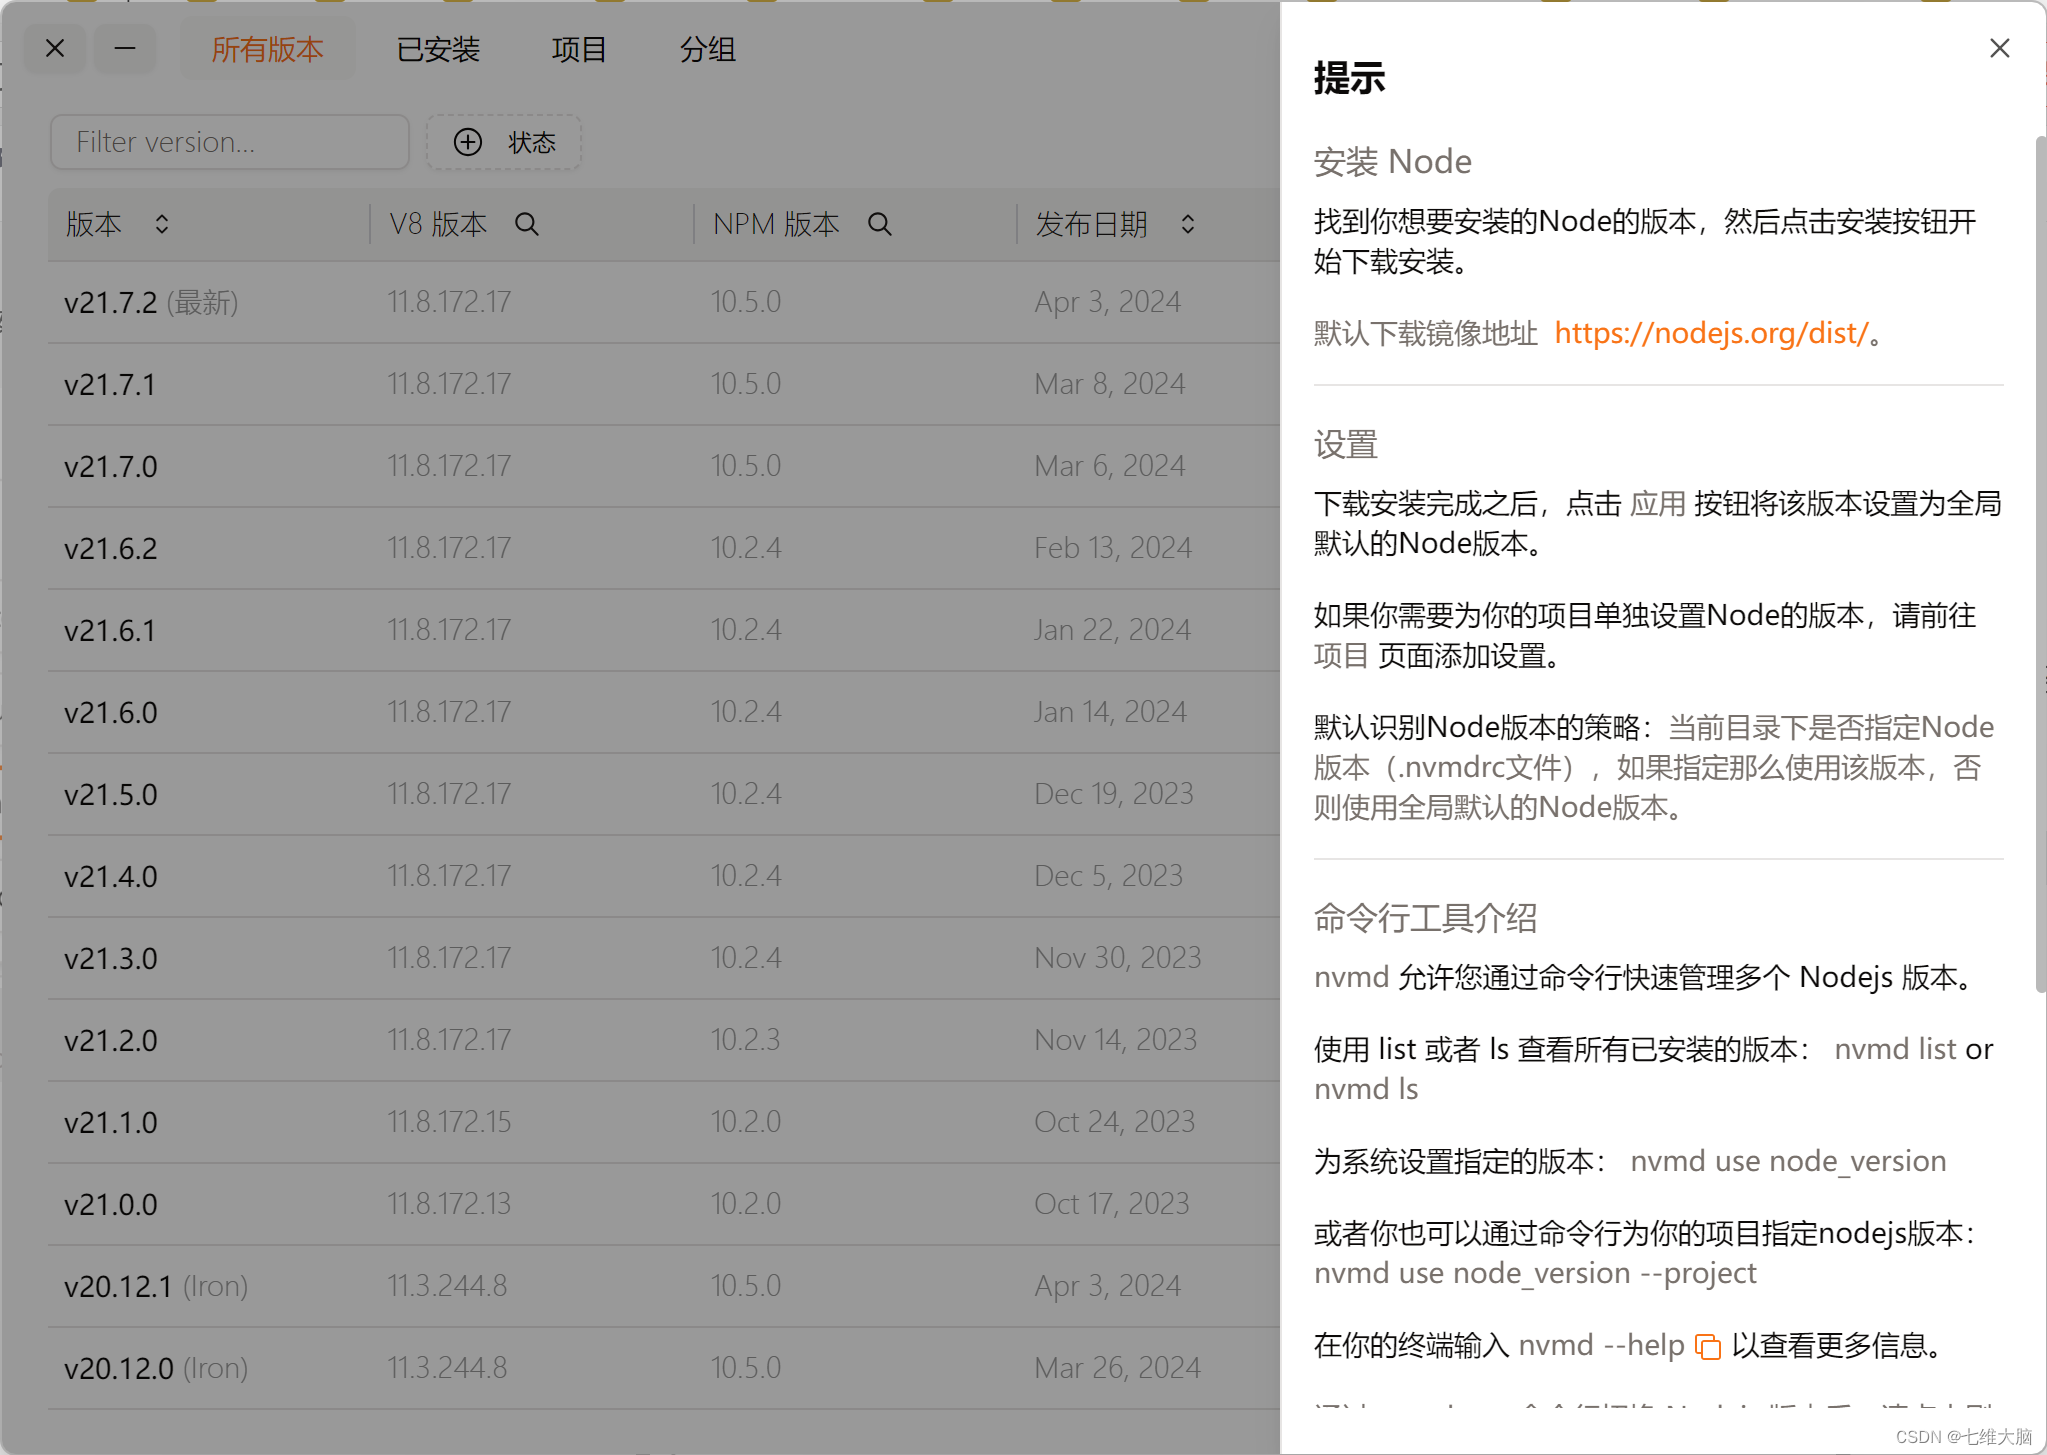Select the v21.7.2 (最新) row
This screenshot has width=2047, height=1455.
[x=664, y=302]
